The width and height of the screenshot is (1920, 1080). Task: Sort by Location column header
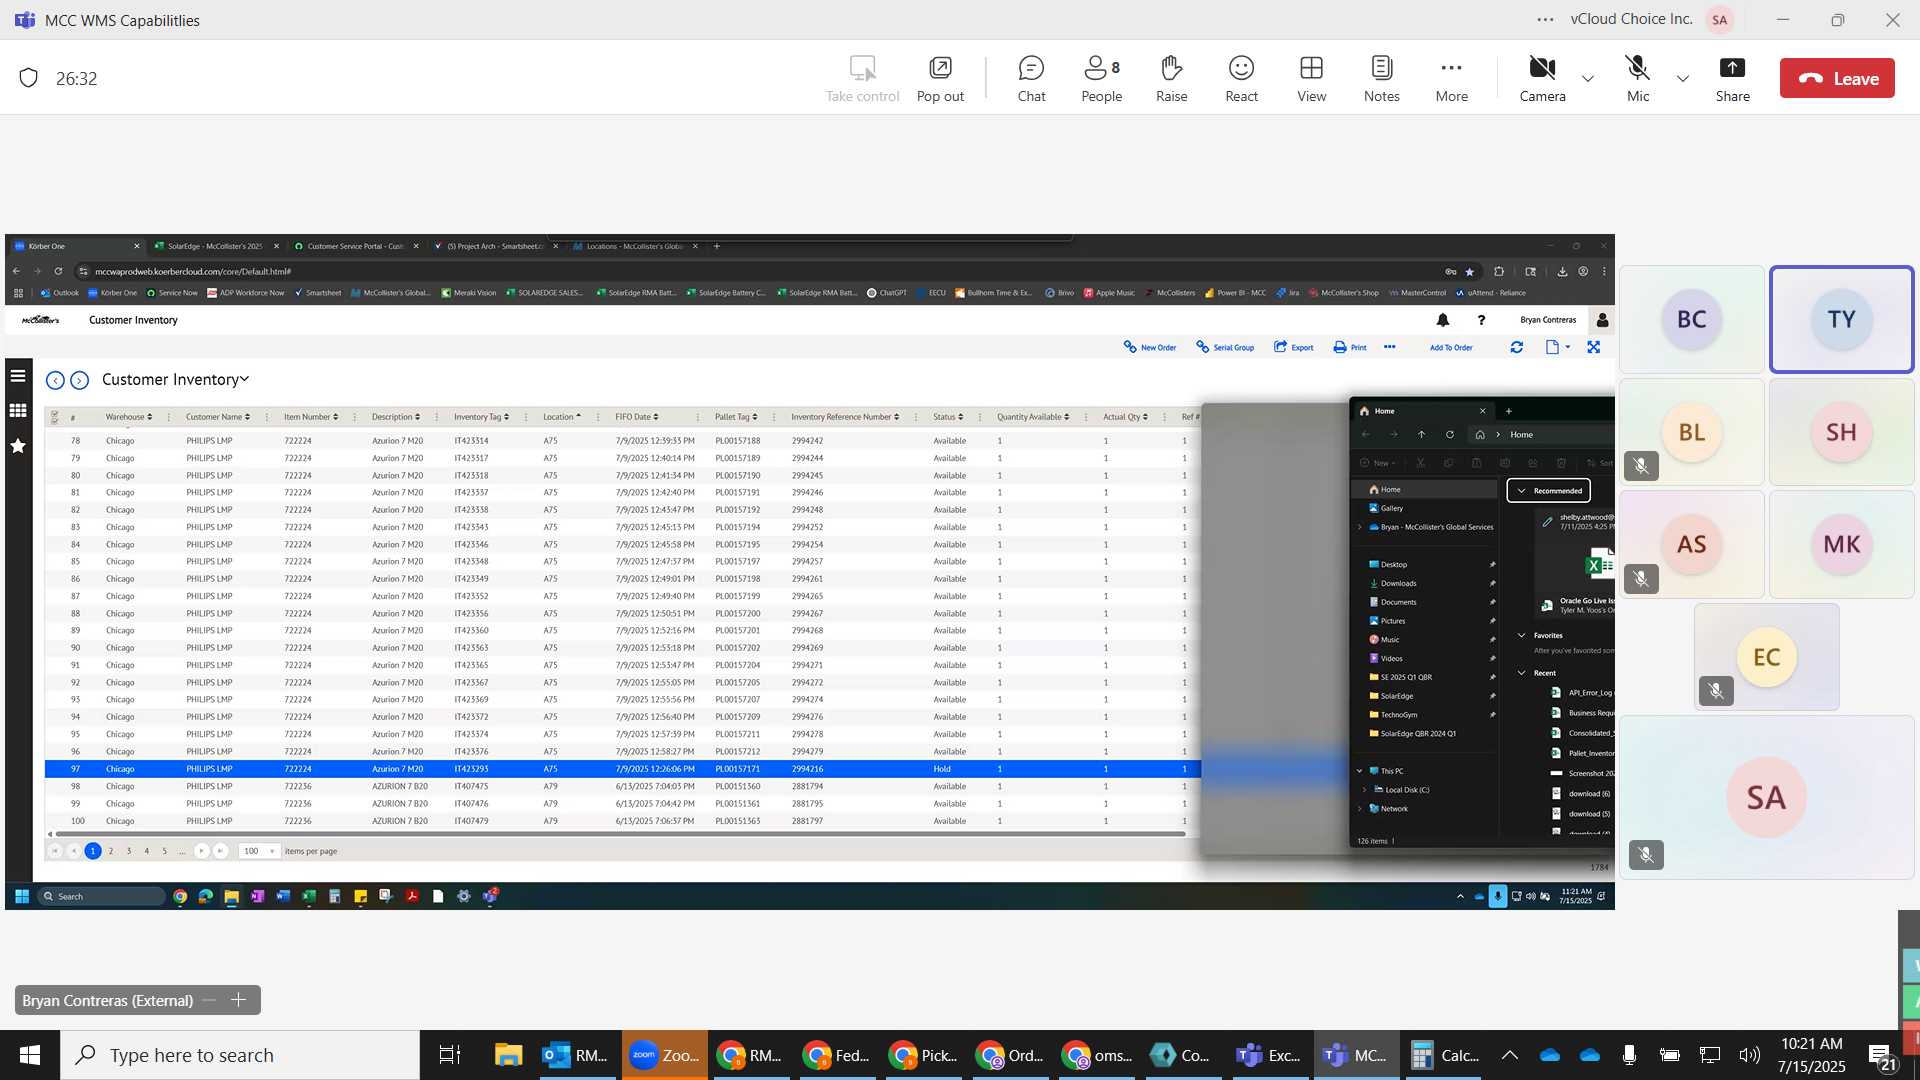point(561,417)
